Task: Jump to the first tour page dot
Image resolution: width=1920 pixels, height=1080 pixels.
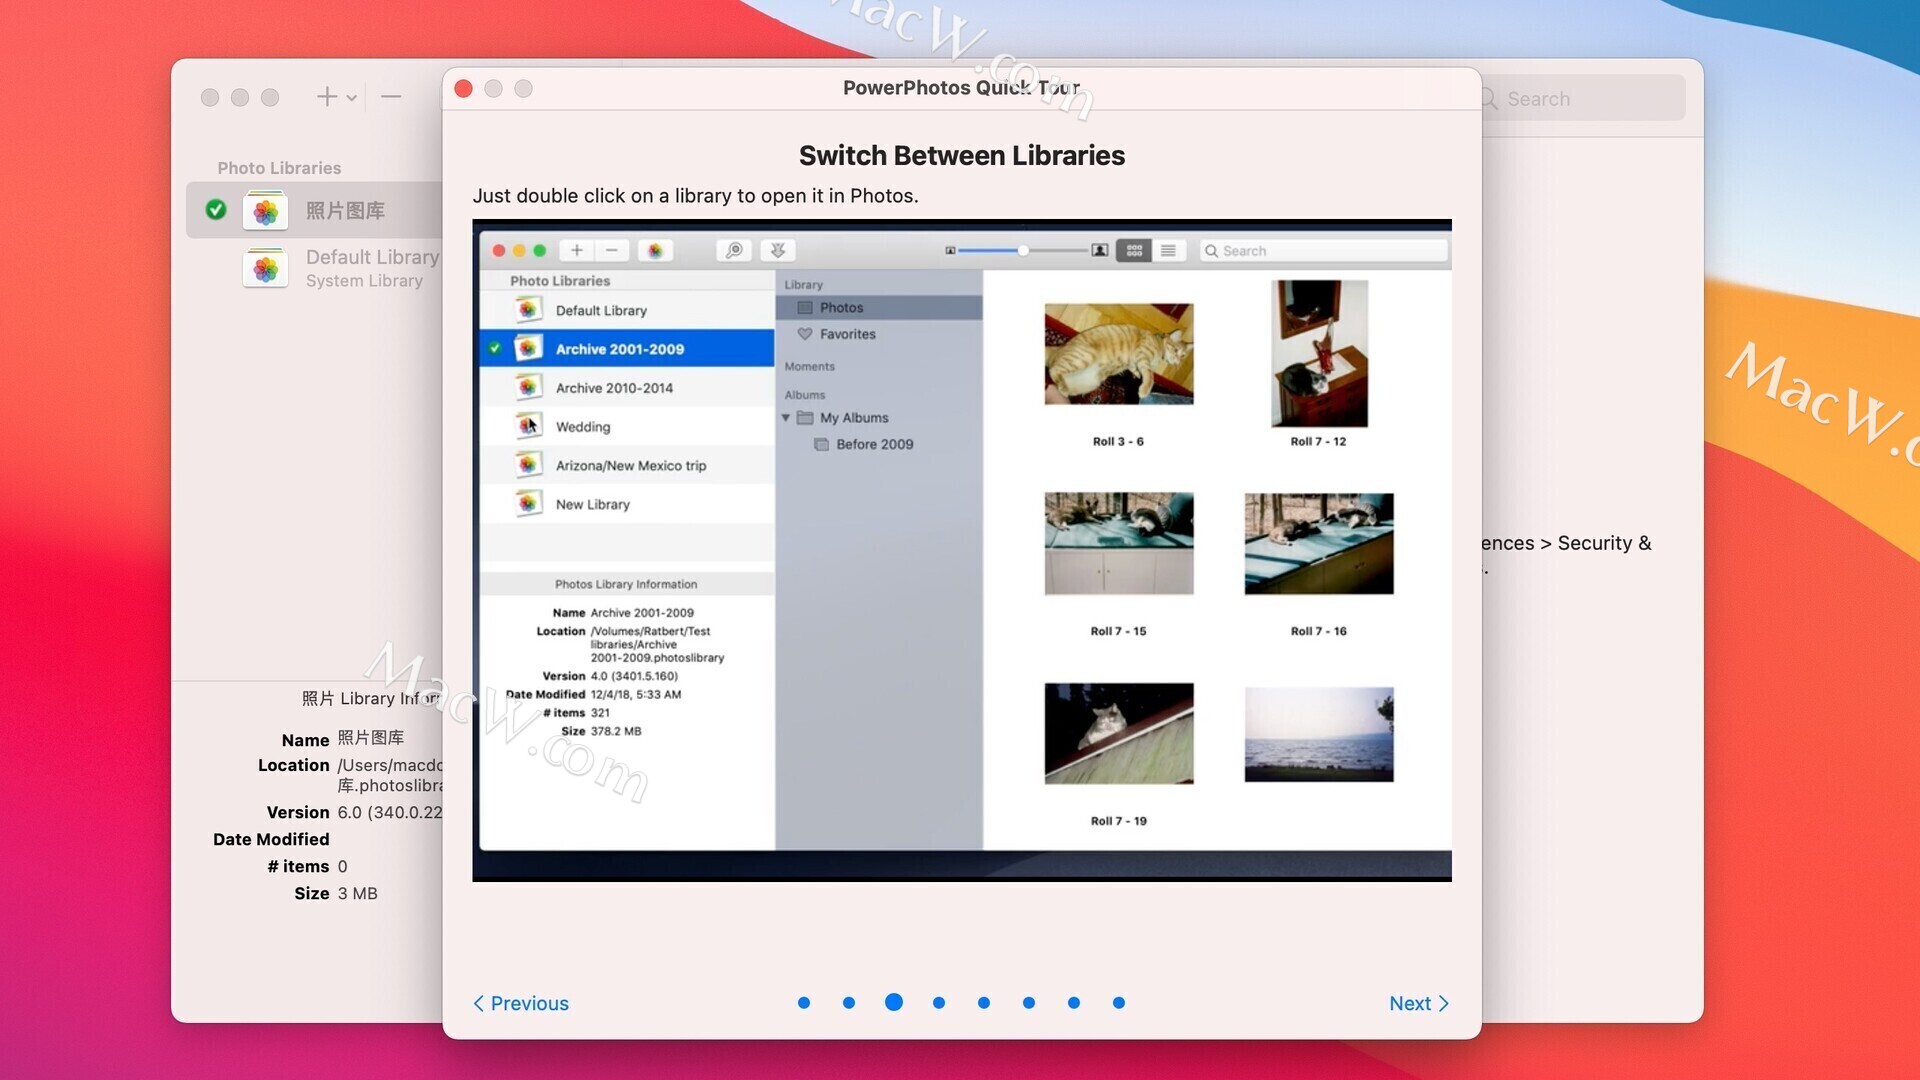Action: tap(804, 1003)
